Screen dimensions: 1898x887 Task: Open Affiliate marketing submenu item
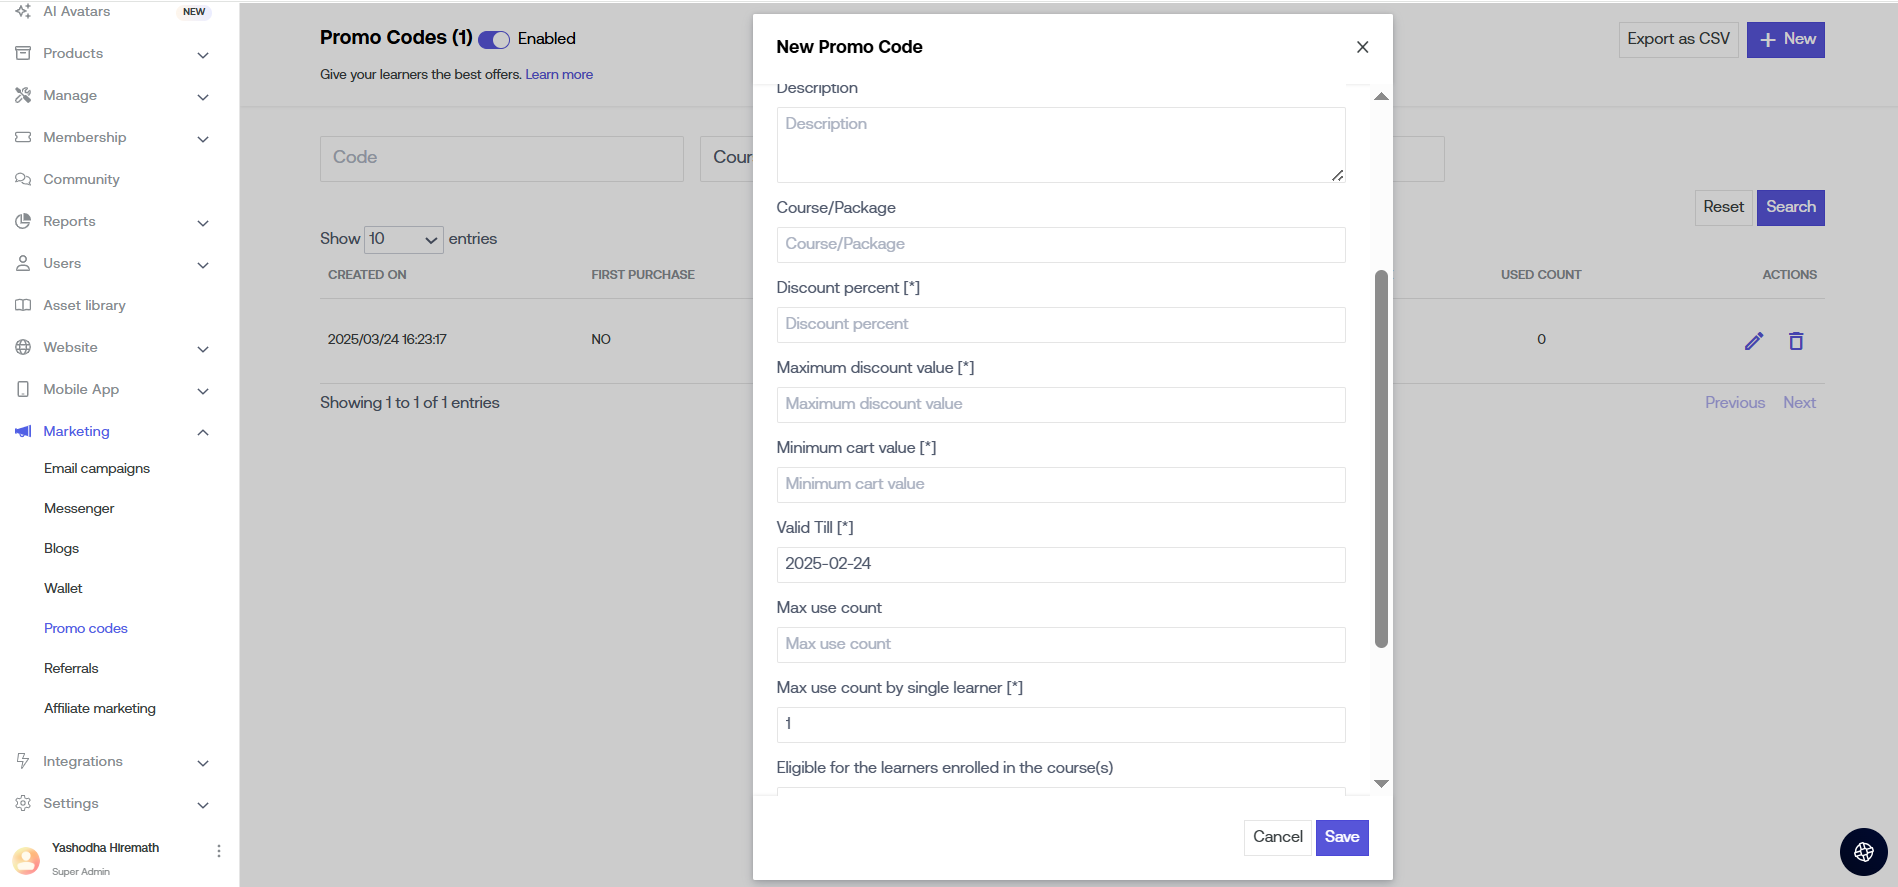coord(100,708)
